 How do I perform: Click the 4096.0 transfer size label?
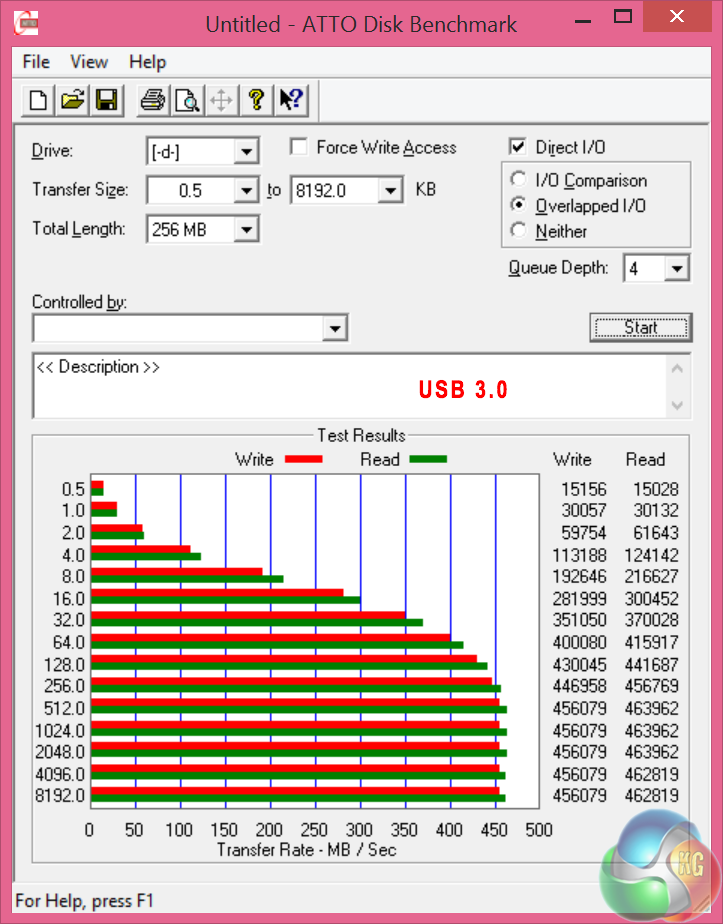60,774
